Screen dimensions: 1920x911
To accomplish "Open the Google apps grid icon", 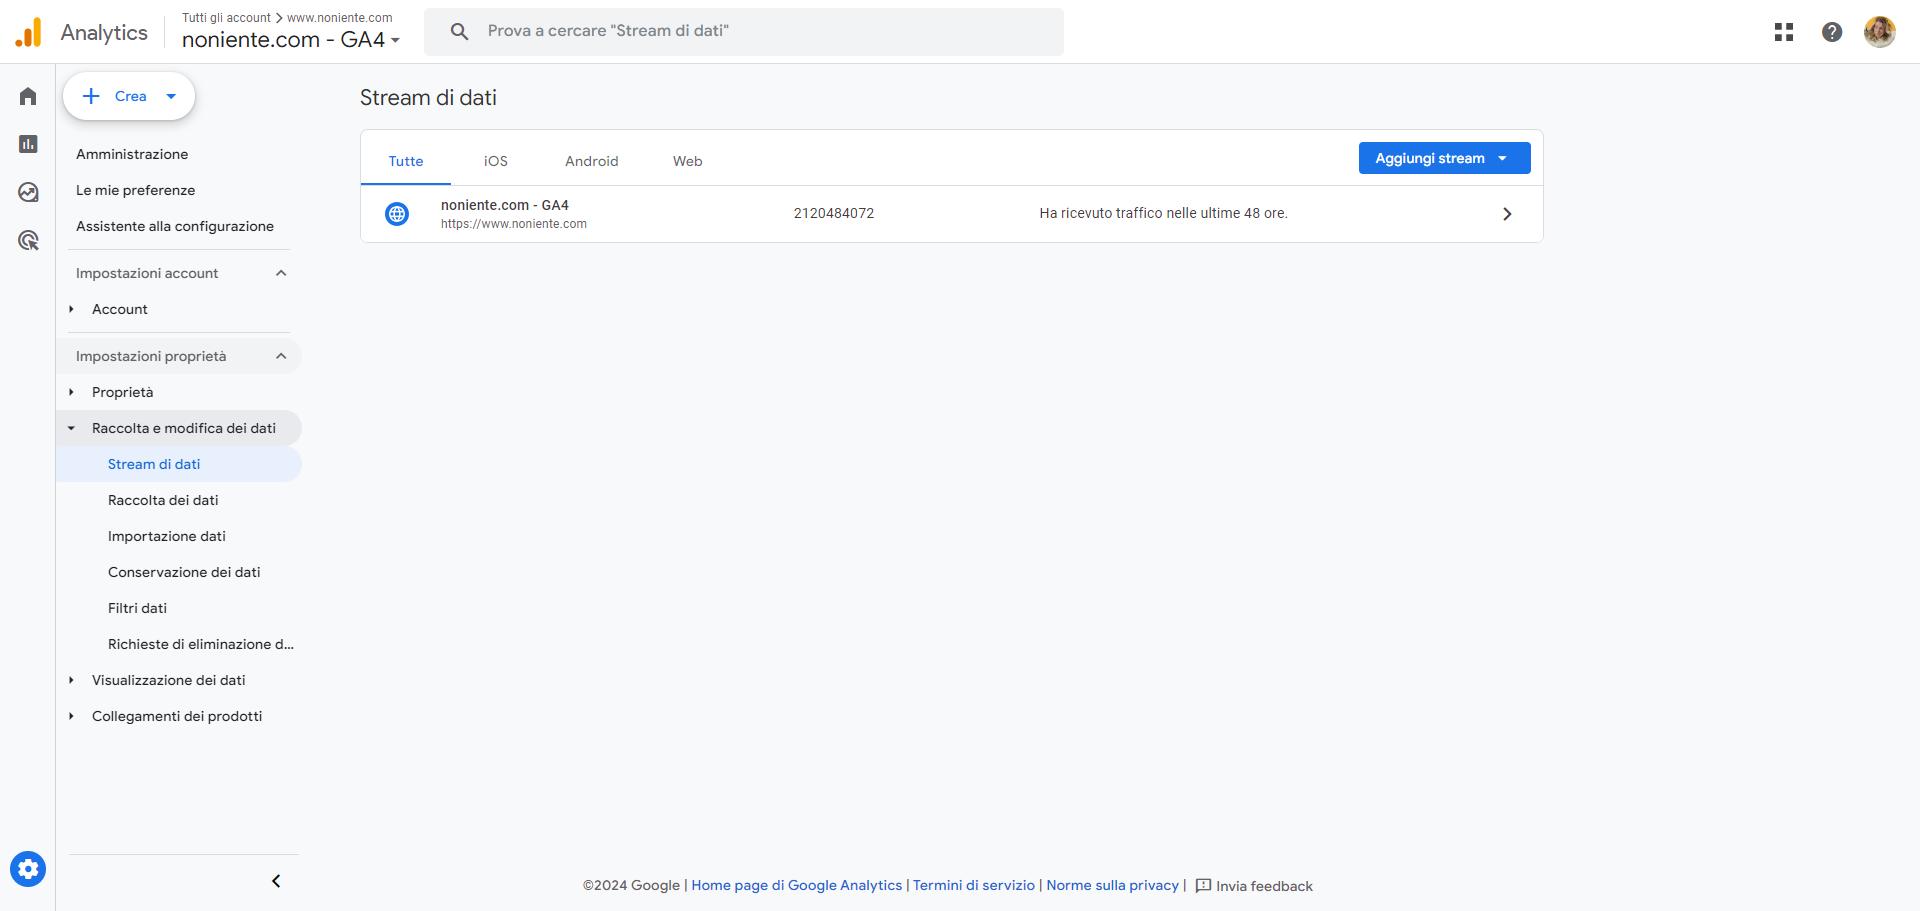I will click(1783, 31).
